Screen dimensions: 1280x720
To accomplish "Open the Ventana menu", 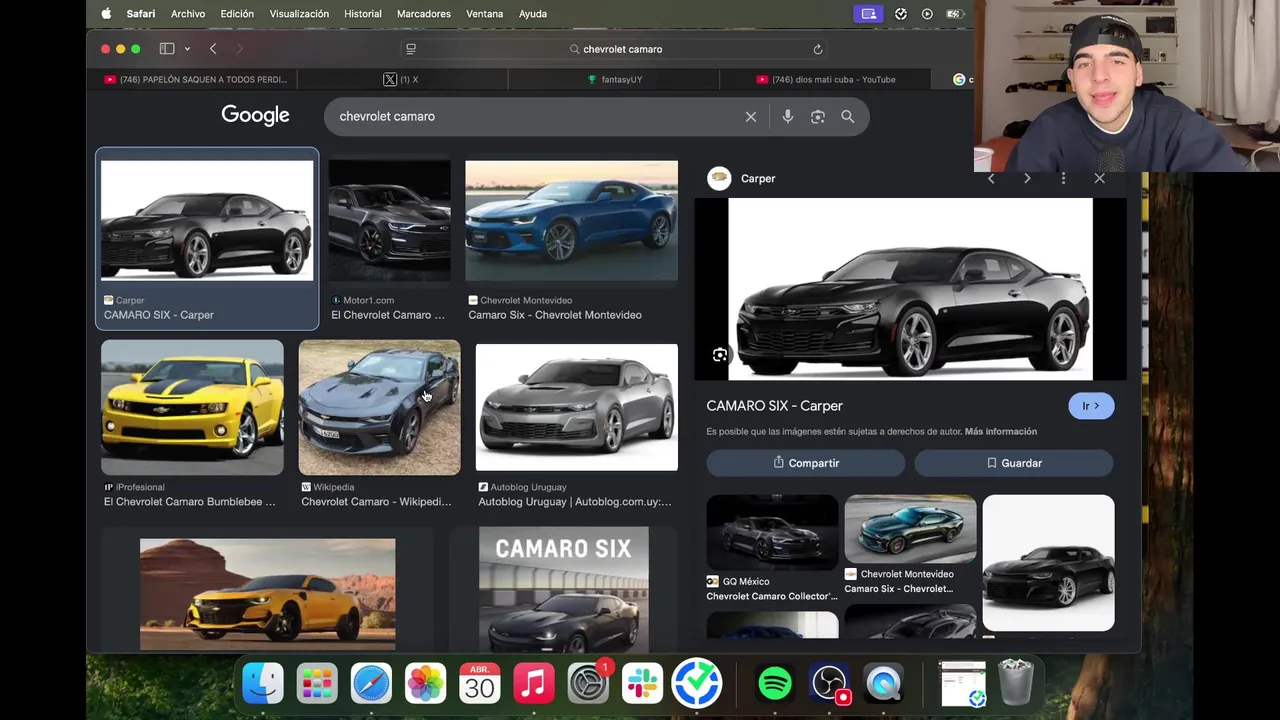I will (485, 14).
